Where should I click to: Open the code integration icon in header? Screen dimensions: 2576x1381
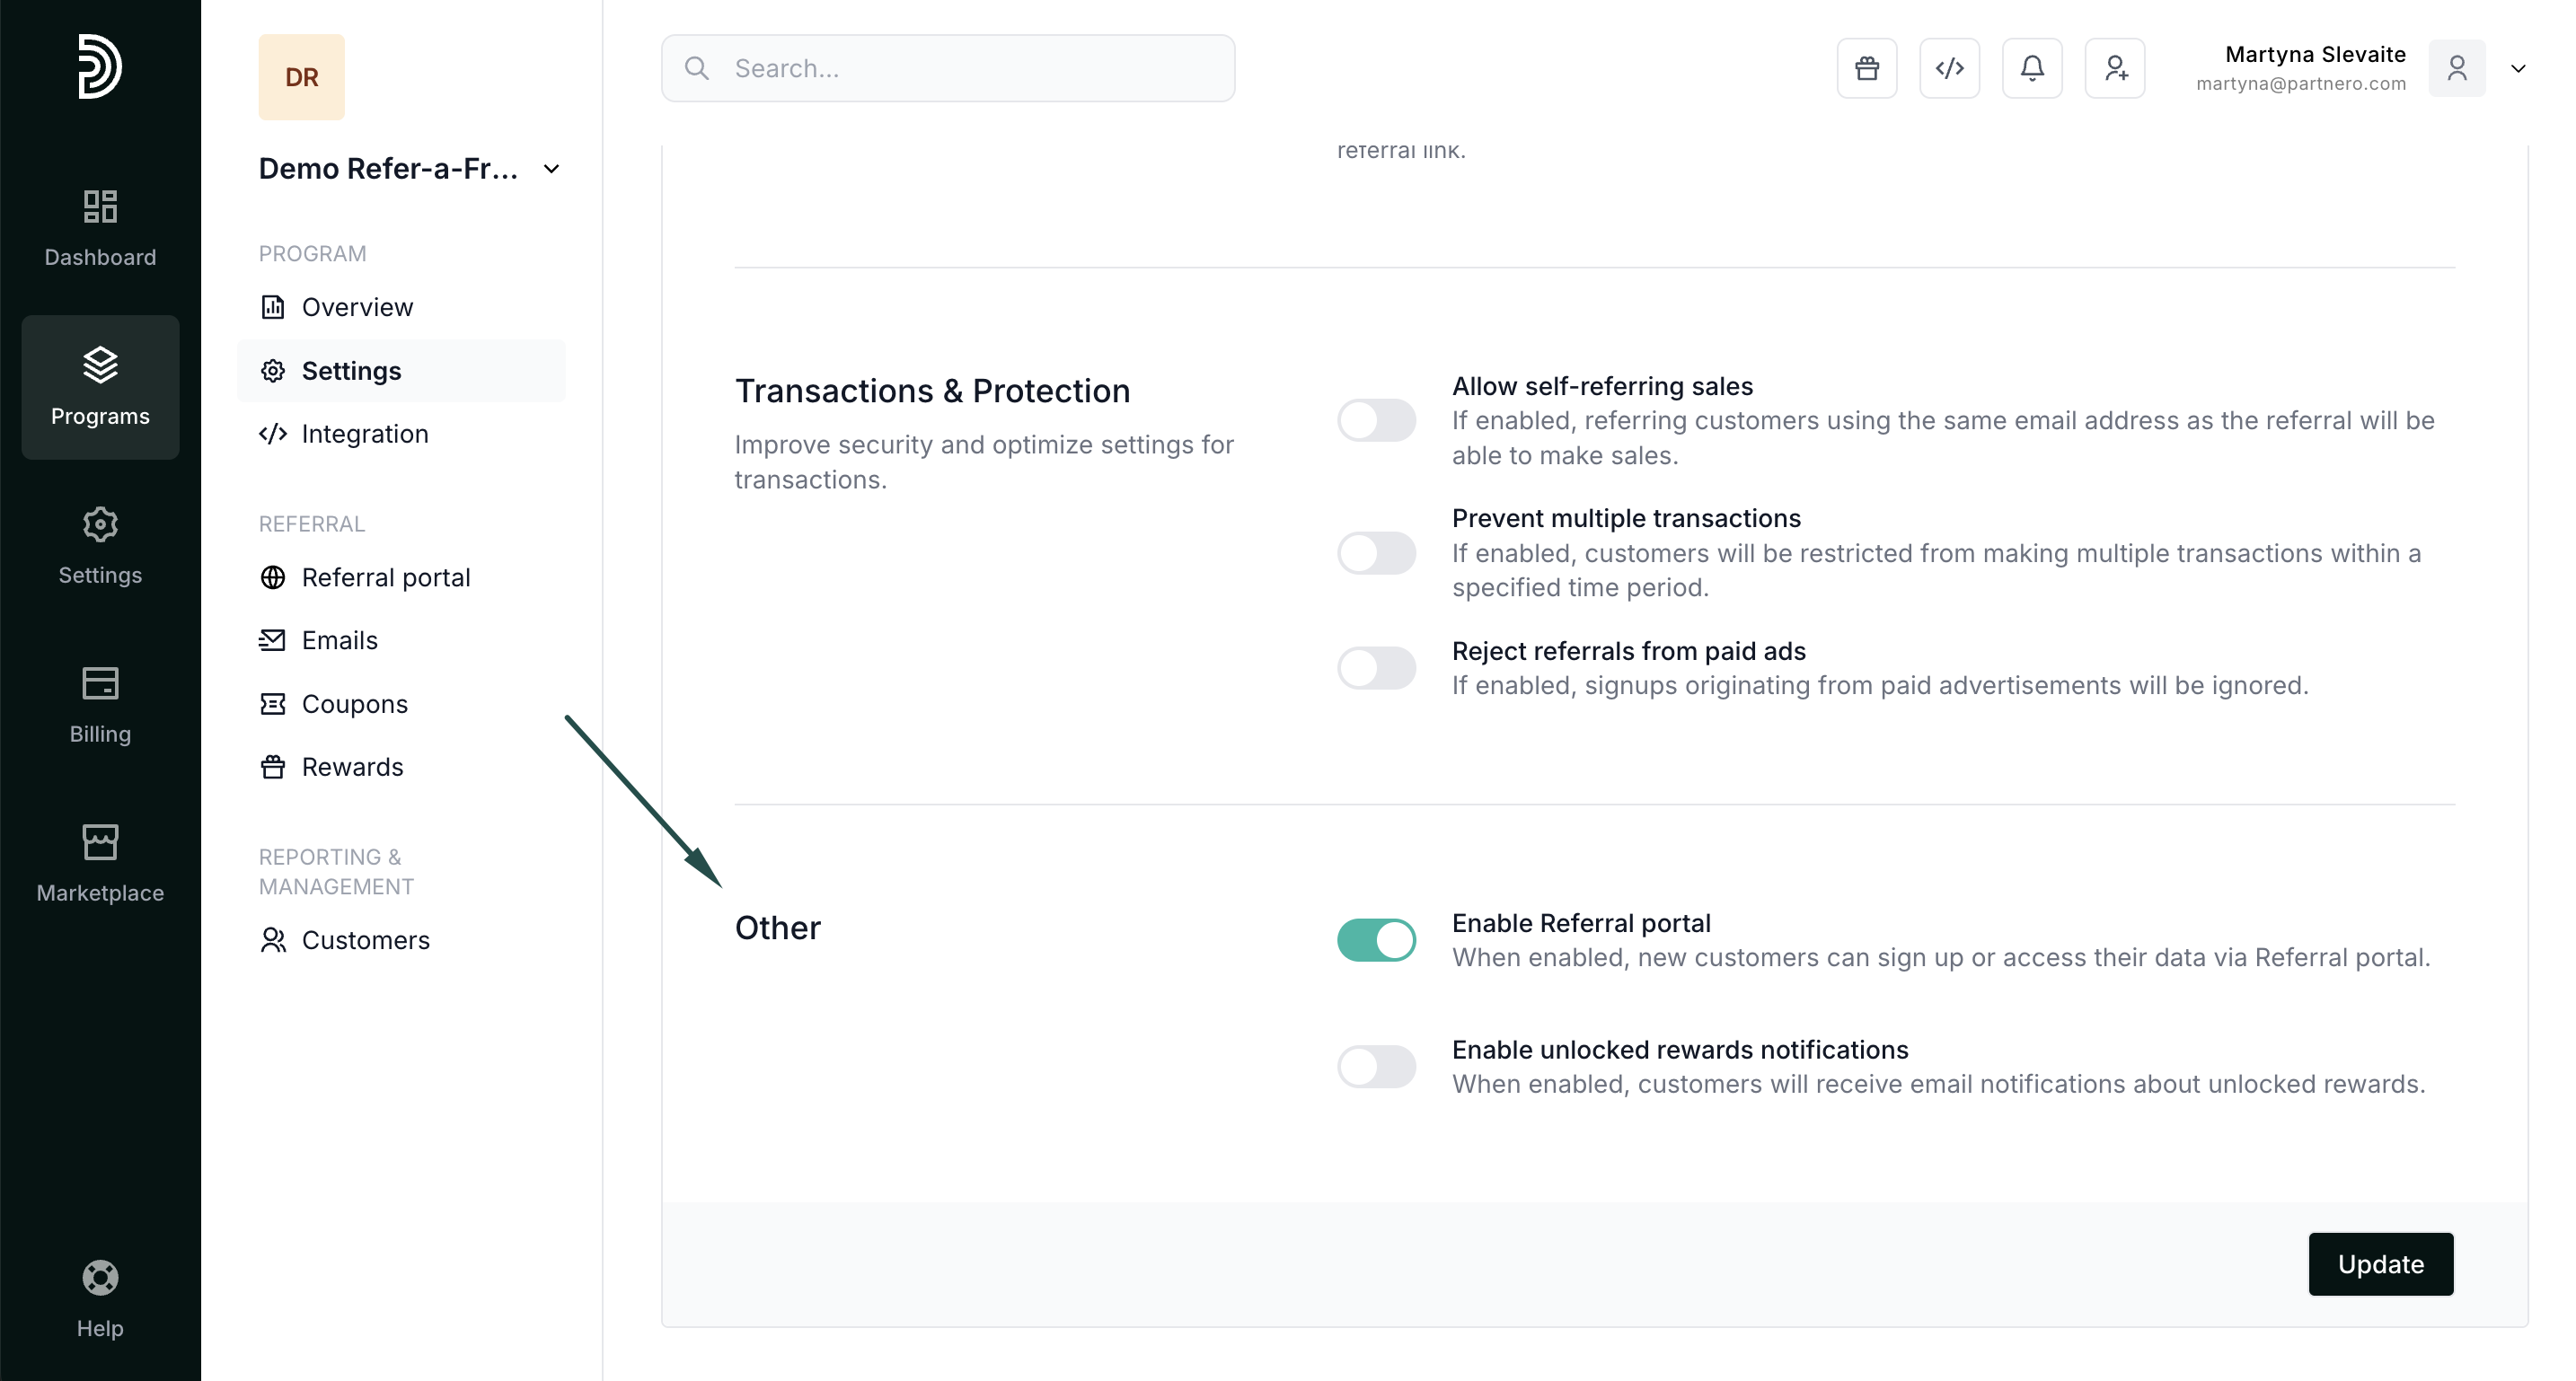[x=1949, y=68]
